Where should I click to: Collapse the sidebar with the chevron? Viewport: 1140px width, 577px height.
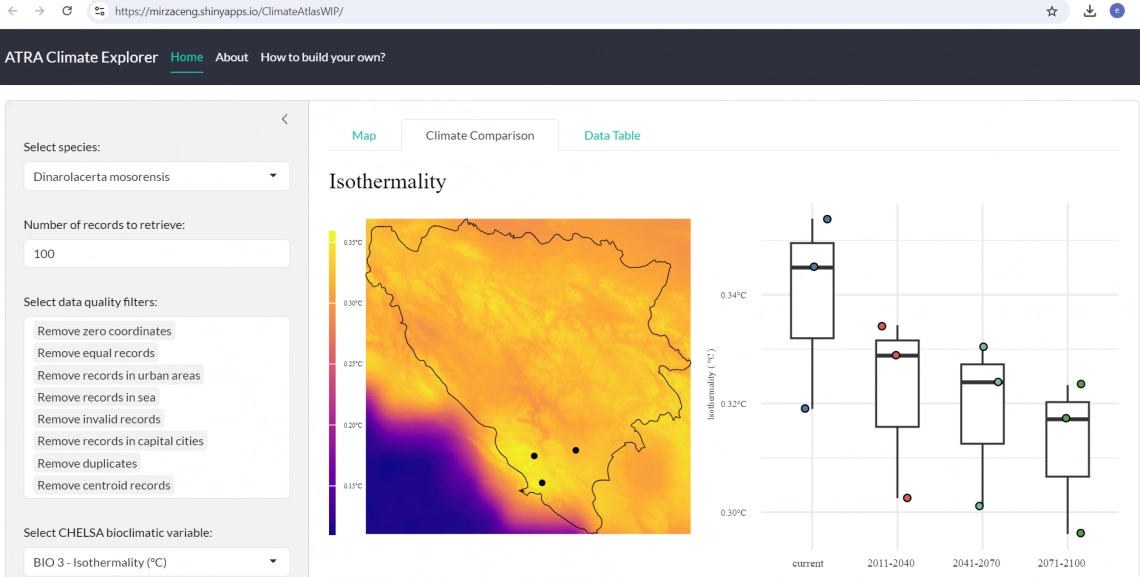[284, 118]
